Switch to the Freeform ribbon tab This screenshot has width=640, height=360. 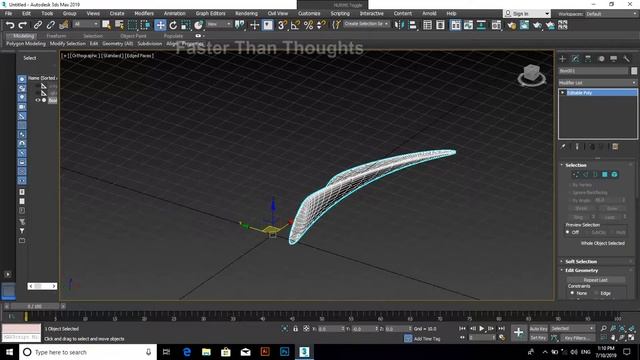pyautogui.click(x=56, y=36)
